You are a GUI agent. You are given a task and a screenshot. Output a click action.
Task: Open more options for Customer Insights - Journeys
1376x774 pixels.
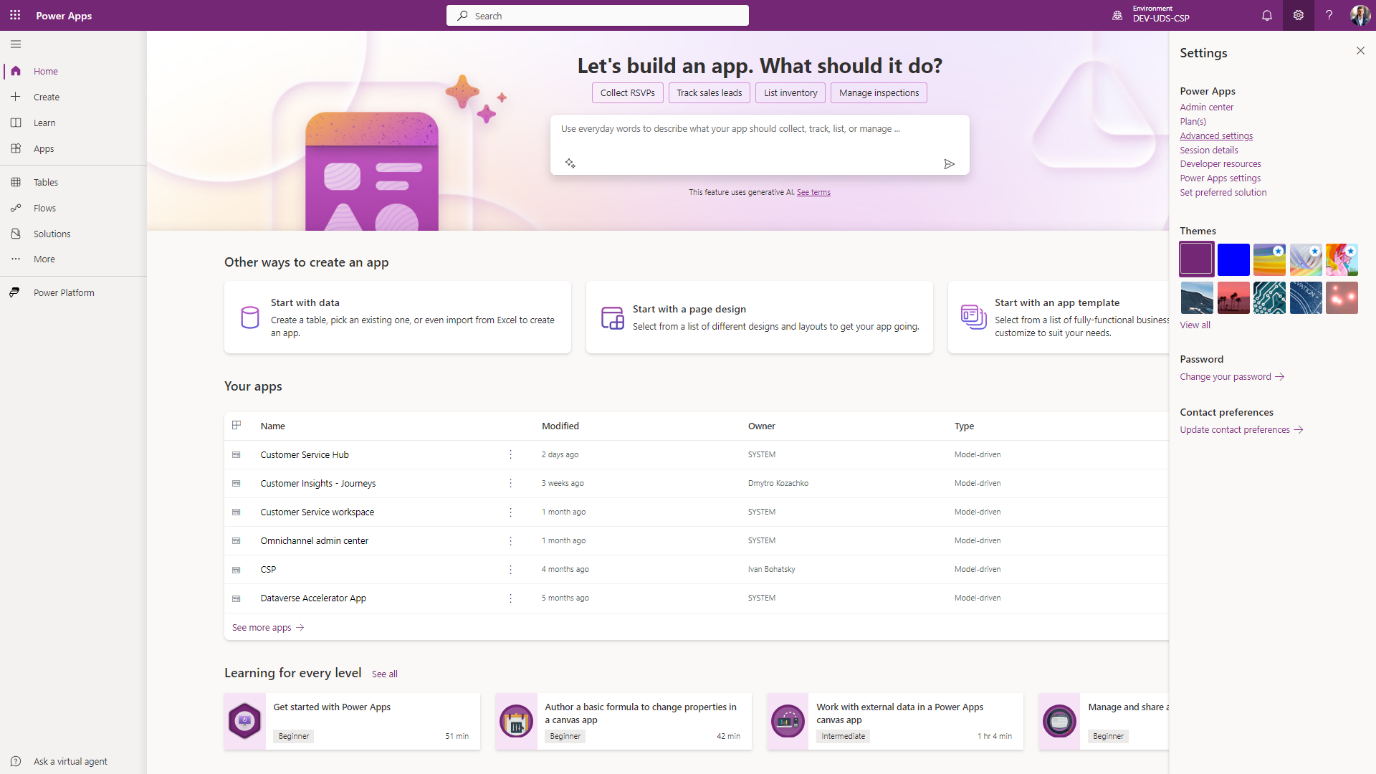click(x=510, y=483)
